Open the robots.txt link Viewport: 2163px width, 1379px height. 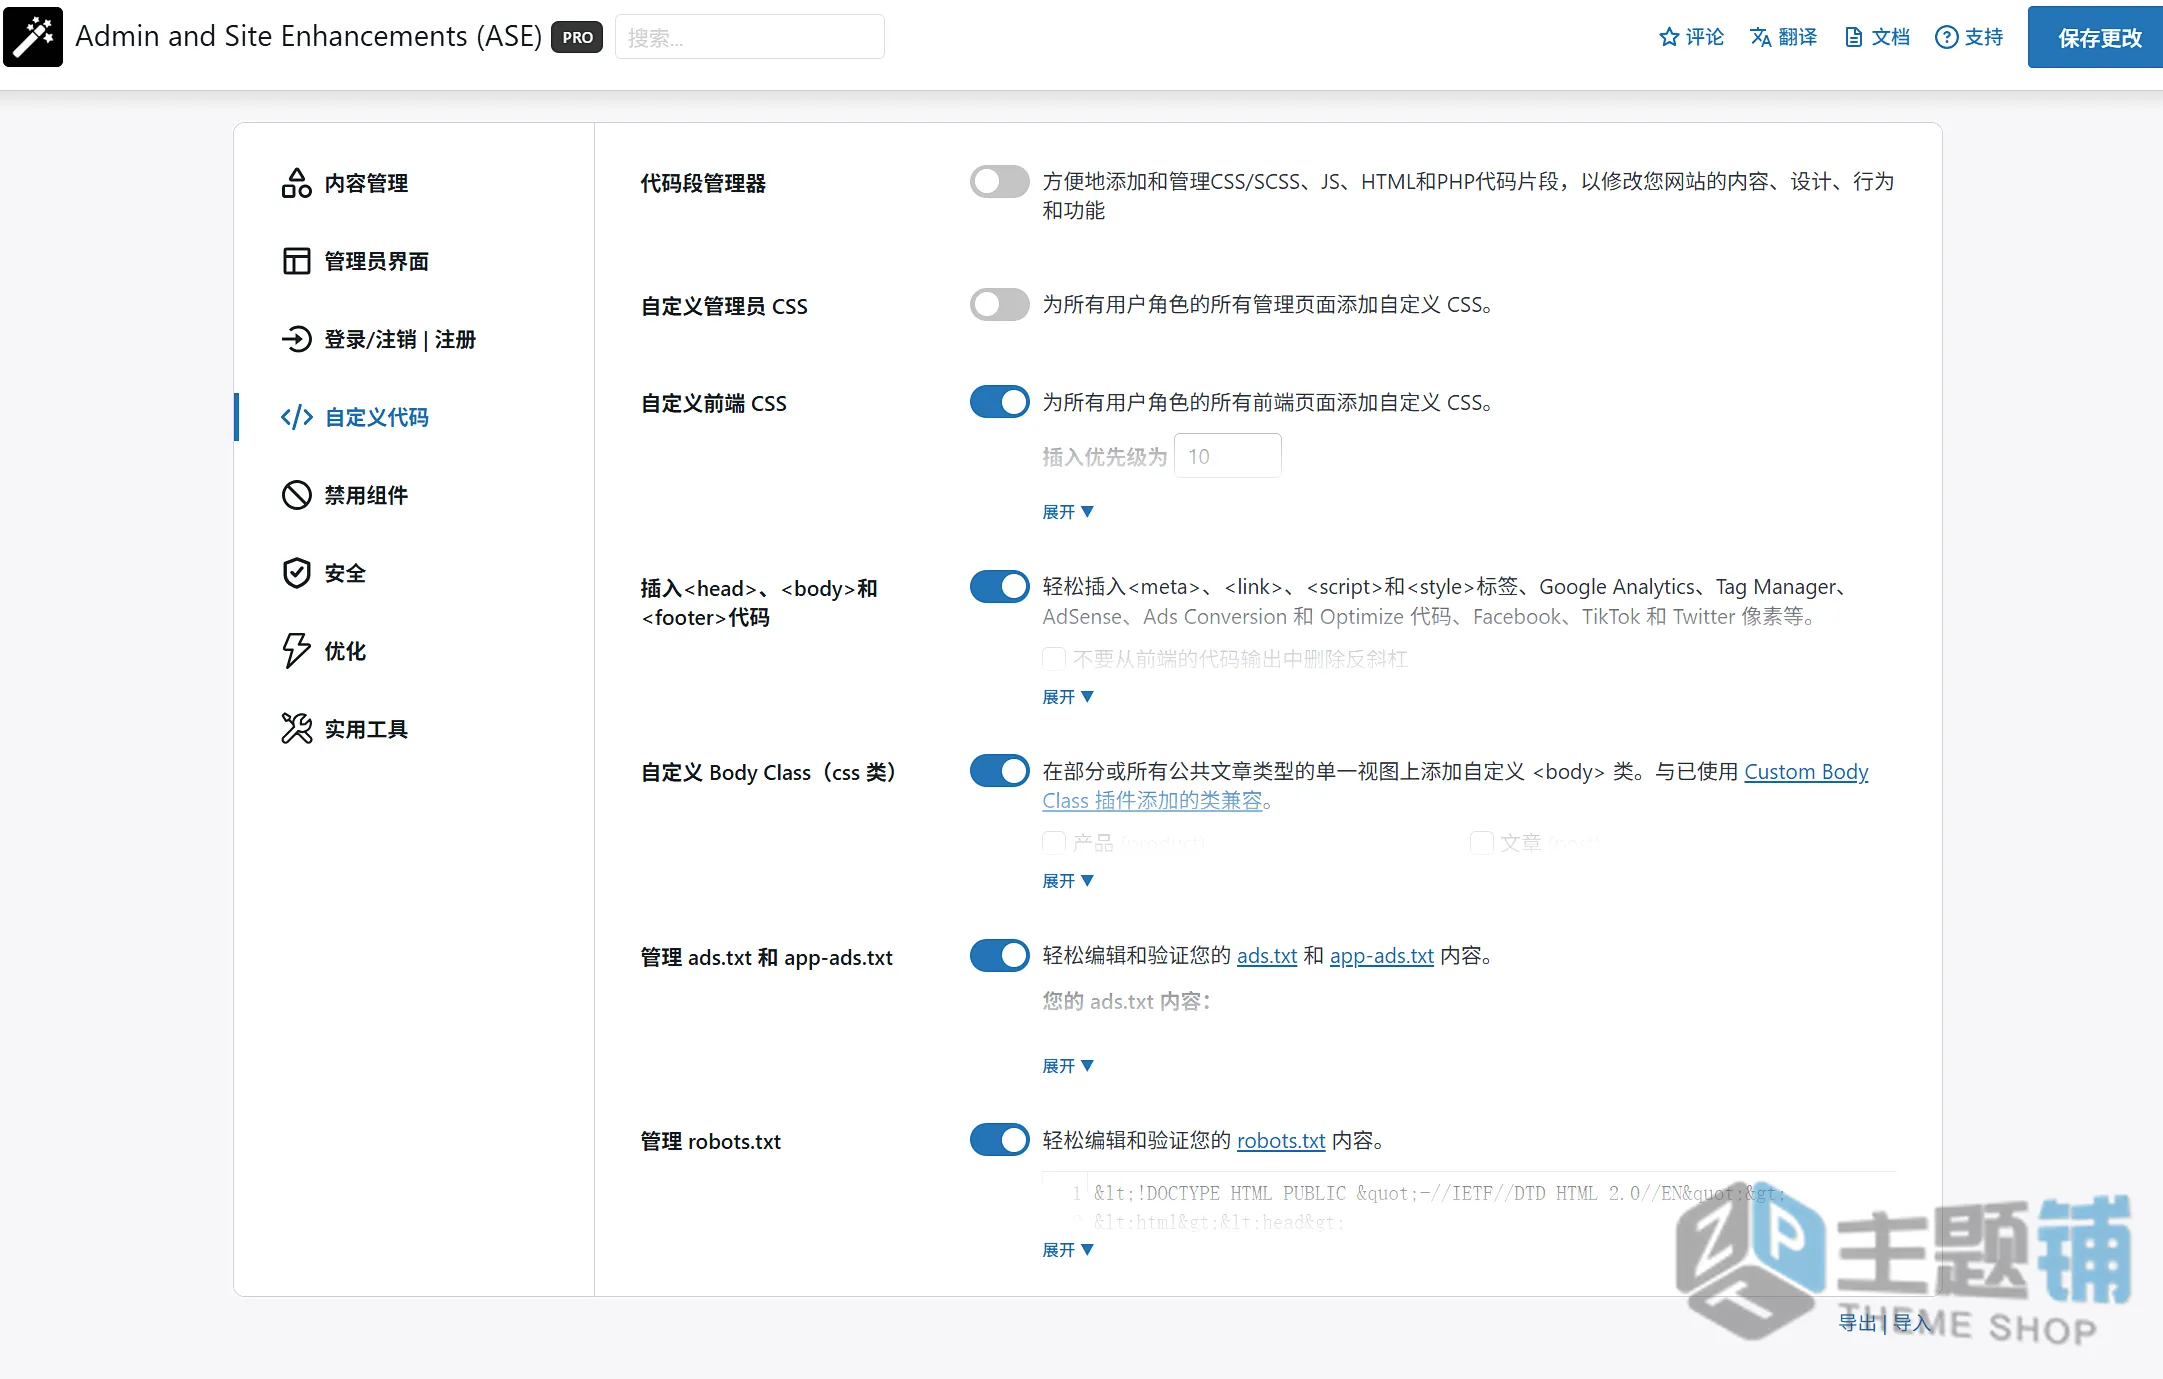pyautogui.click(x=1281, y=1141)
